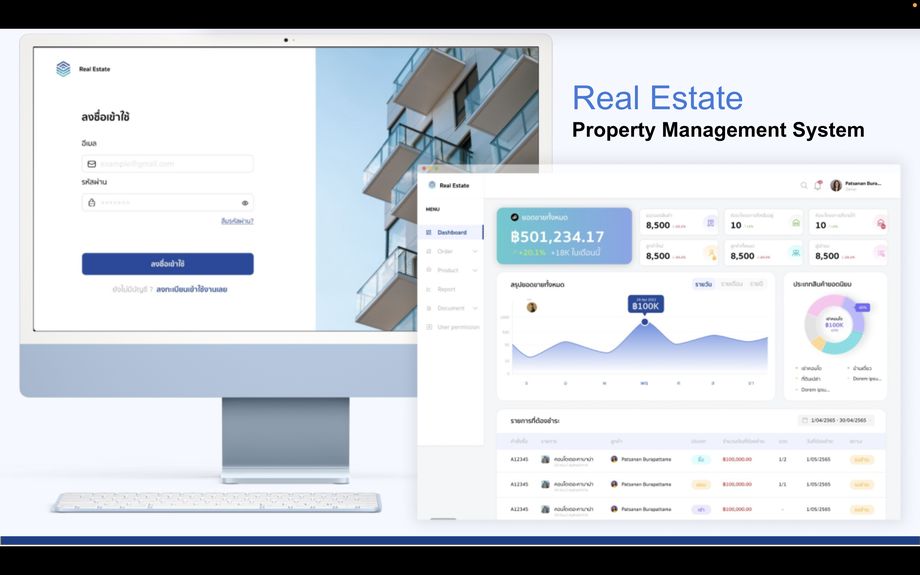This screenshot has height=575, width=920.
Task: Open the 1/04/2565 - 30/04/2565 date range dropdown
Action: [x=836, y=420]
